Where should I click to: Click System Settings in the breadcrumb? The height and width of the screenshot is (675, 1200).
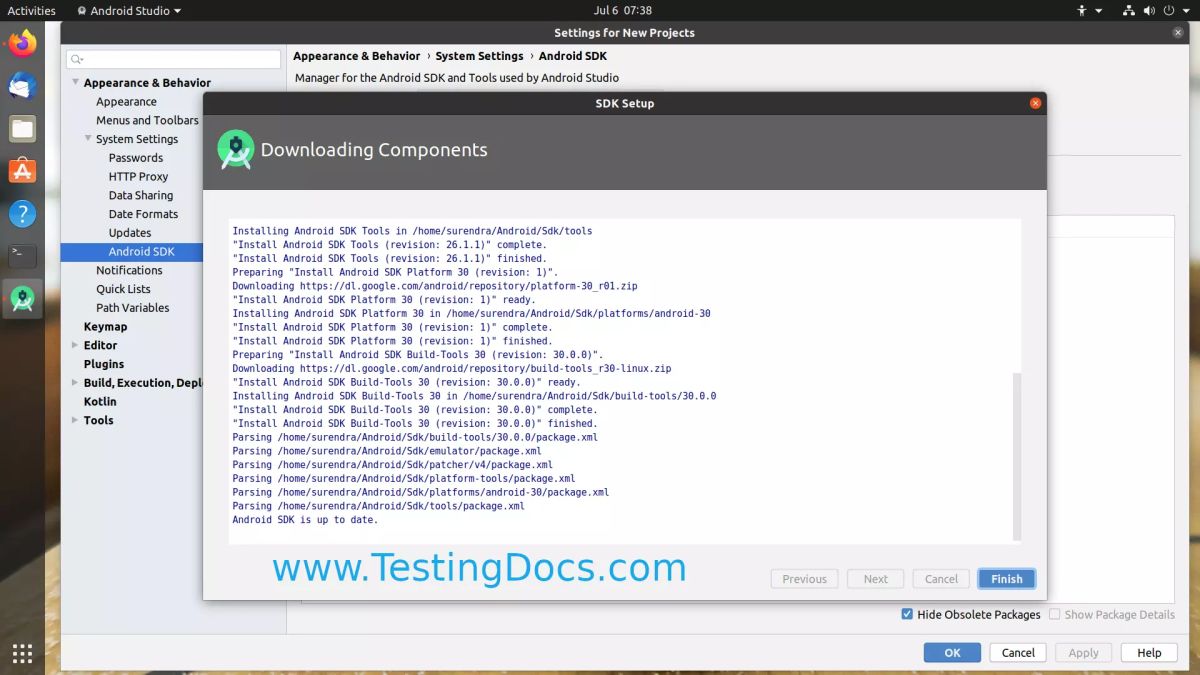(x=479, y=56)
